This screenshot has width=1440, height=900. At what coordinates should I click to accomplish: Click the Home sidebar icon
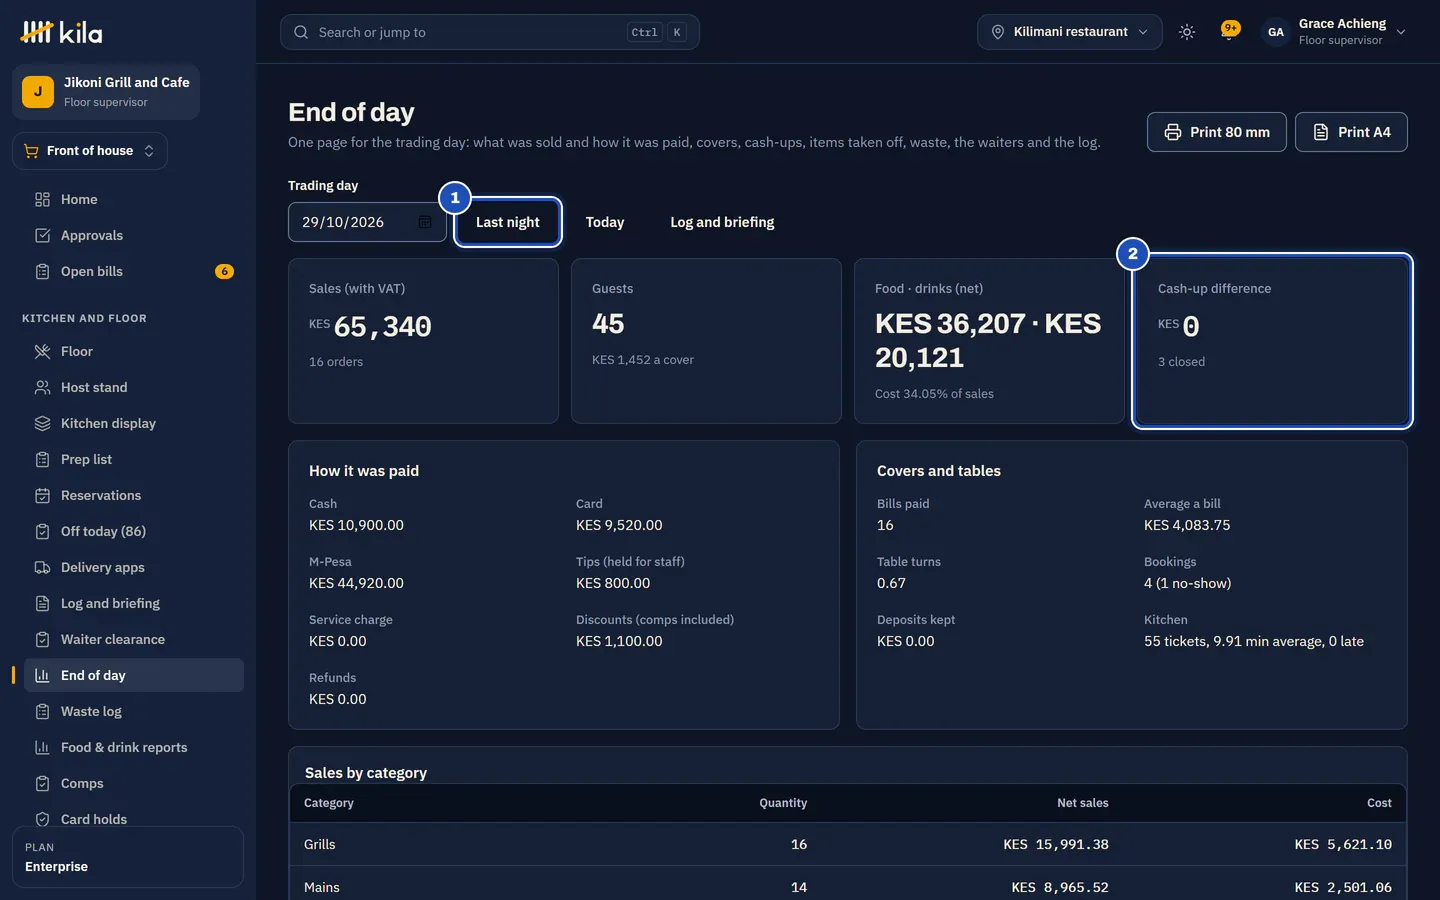pos(42,200)
